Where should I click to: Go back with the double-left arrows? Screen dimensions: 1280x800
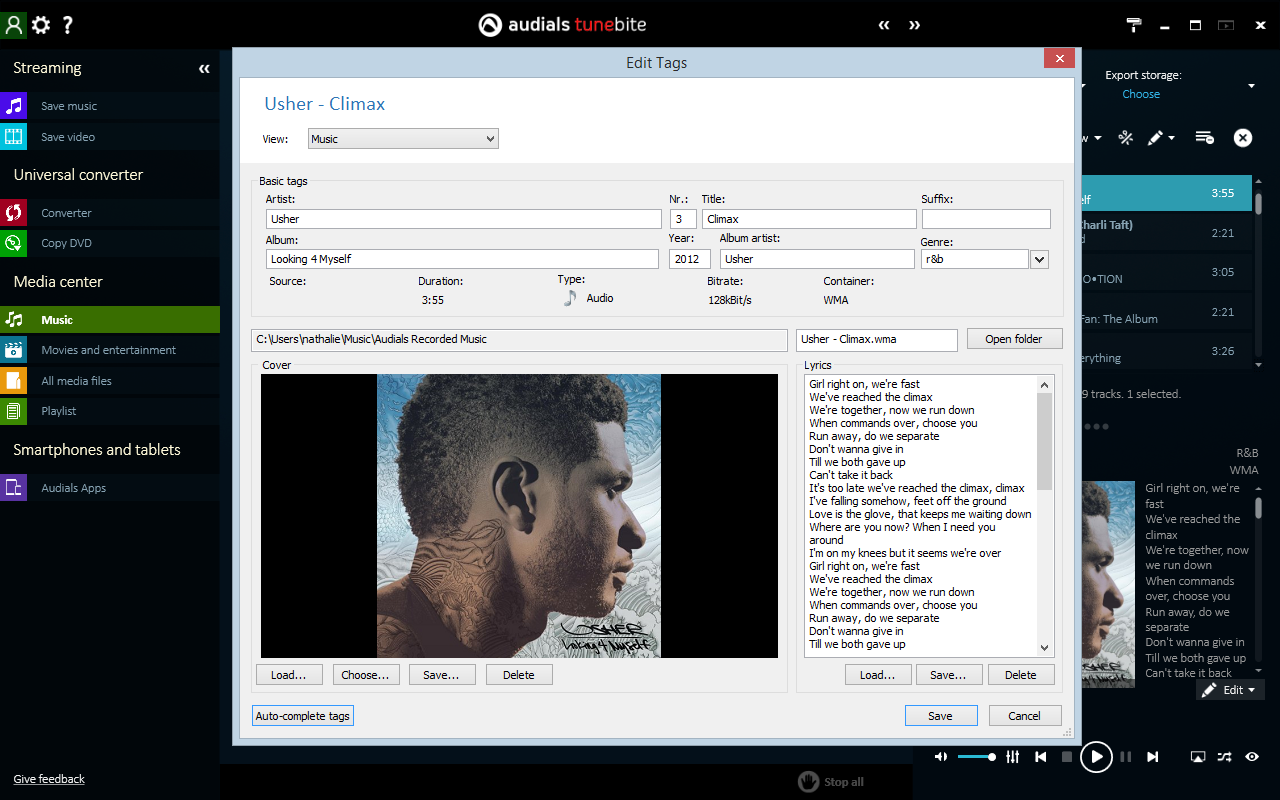point(884,25)
